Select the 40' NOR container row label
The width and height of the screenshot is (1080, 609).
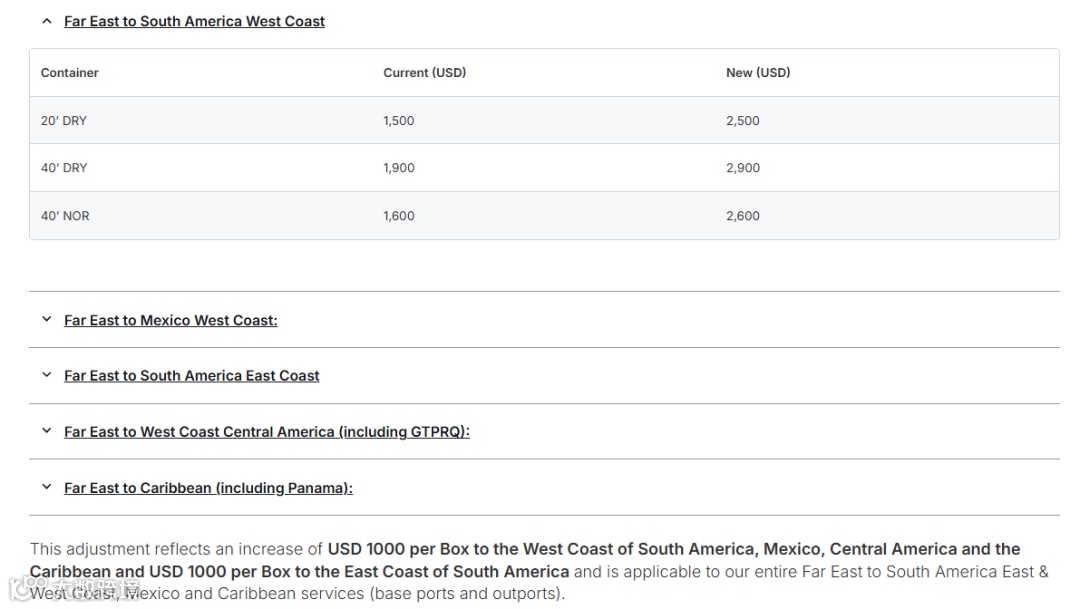pyautogui.click(x=65, y=216)
